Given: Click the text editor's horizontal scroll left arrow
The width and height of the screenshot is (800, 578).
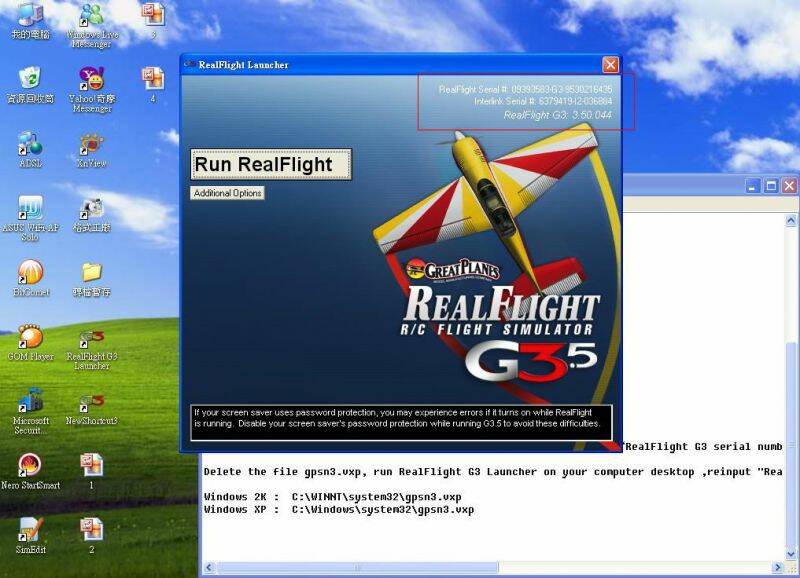Looking at the screenshot, I should [209, 567].
